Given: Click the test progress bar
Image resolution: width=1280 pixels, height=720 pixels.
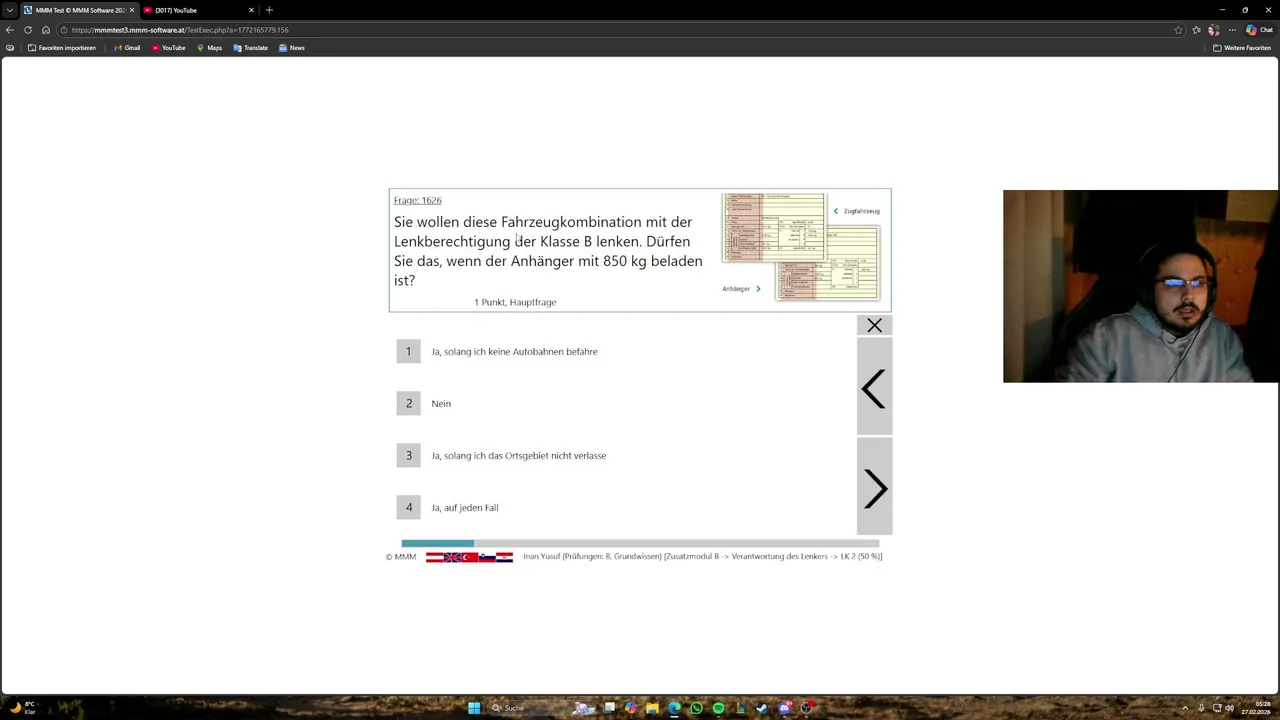Looking at the screenshot, I should click(x=640, y=543).
